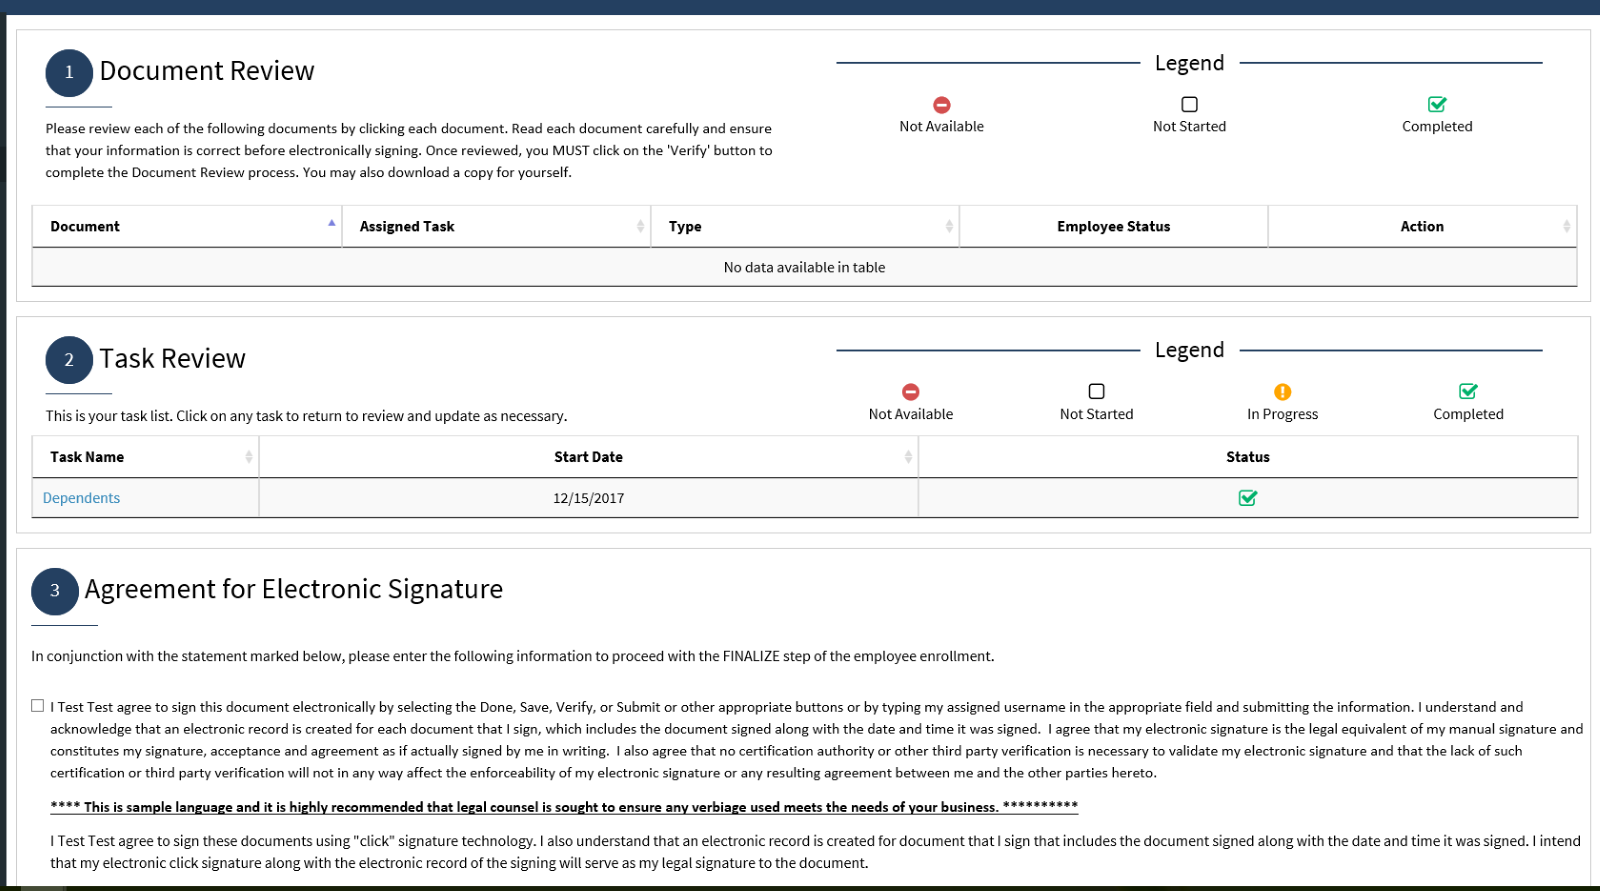Click the Not Available icon in Document Review legend
Screen dimensions: 1600x891
click(x=941, y=105)
